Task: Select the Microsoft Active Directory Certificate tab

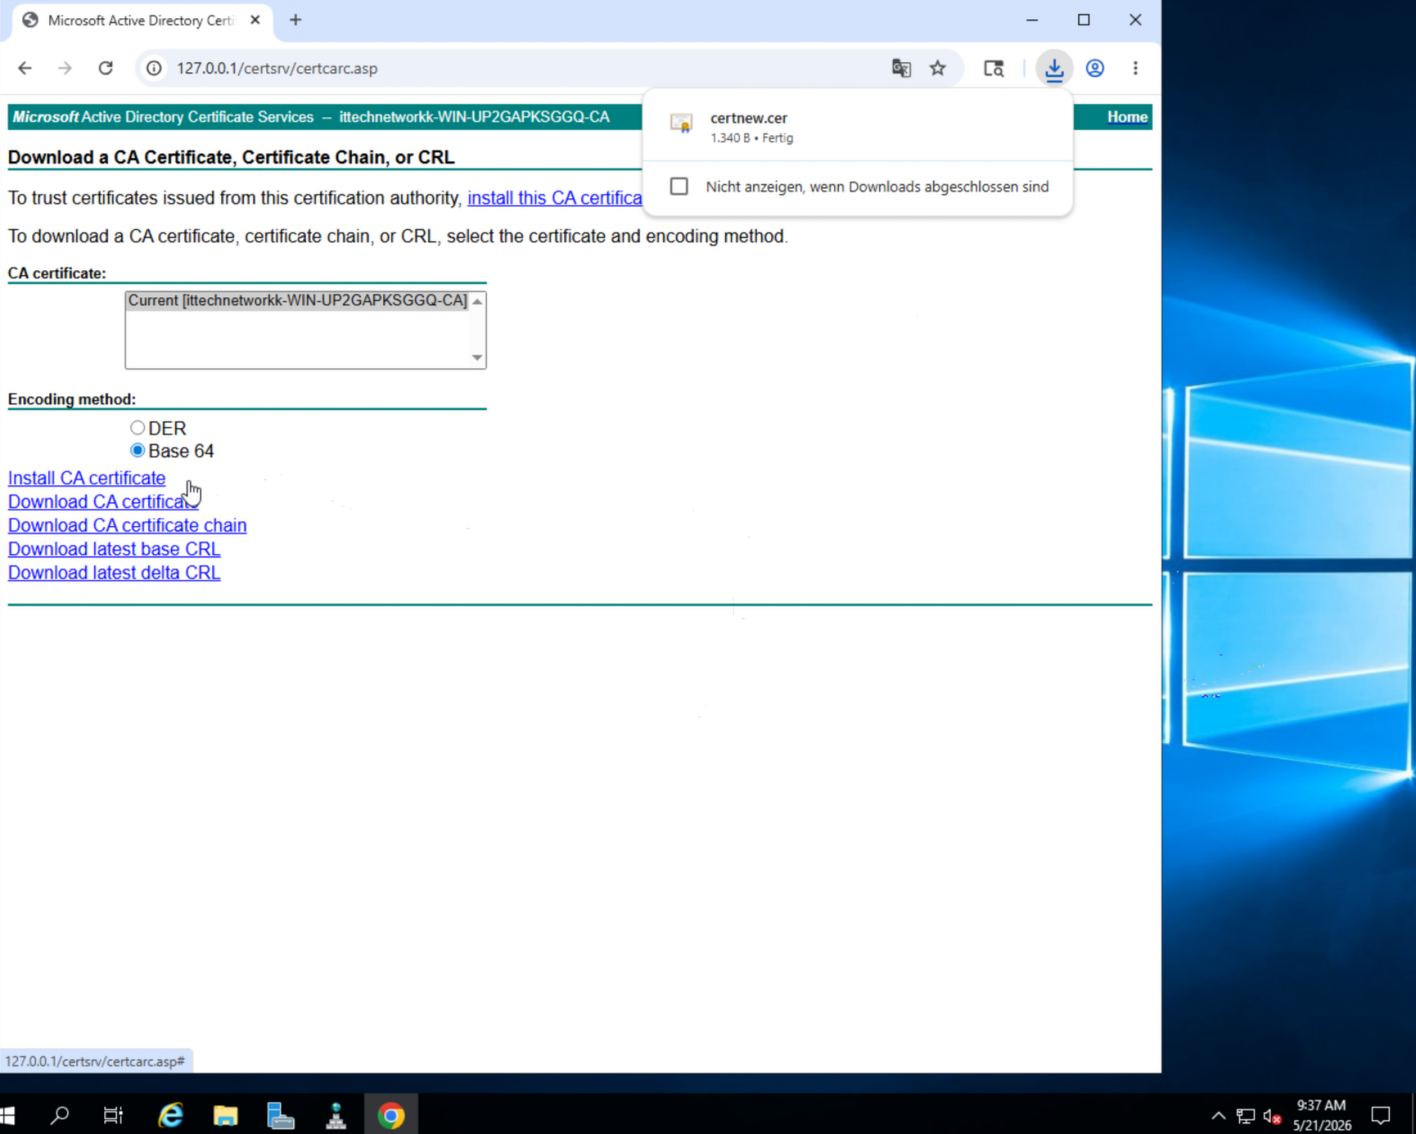Action: click(140, 20)
